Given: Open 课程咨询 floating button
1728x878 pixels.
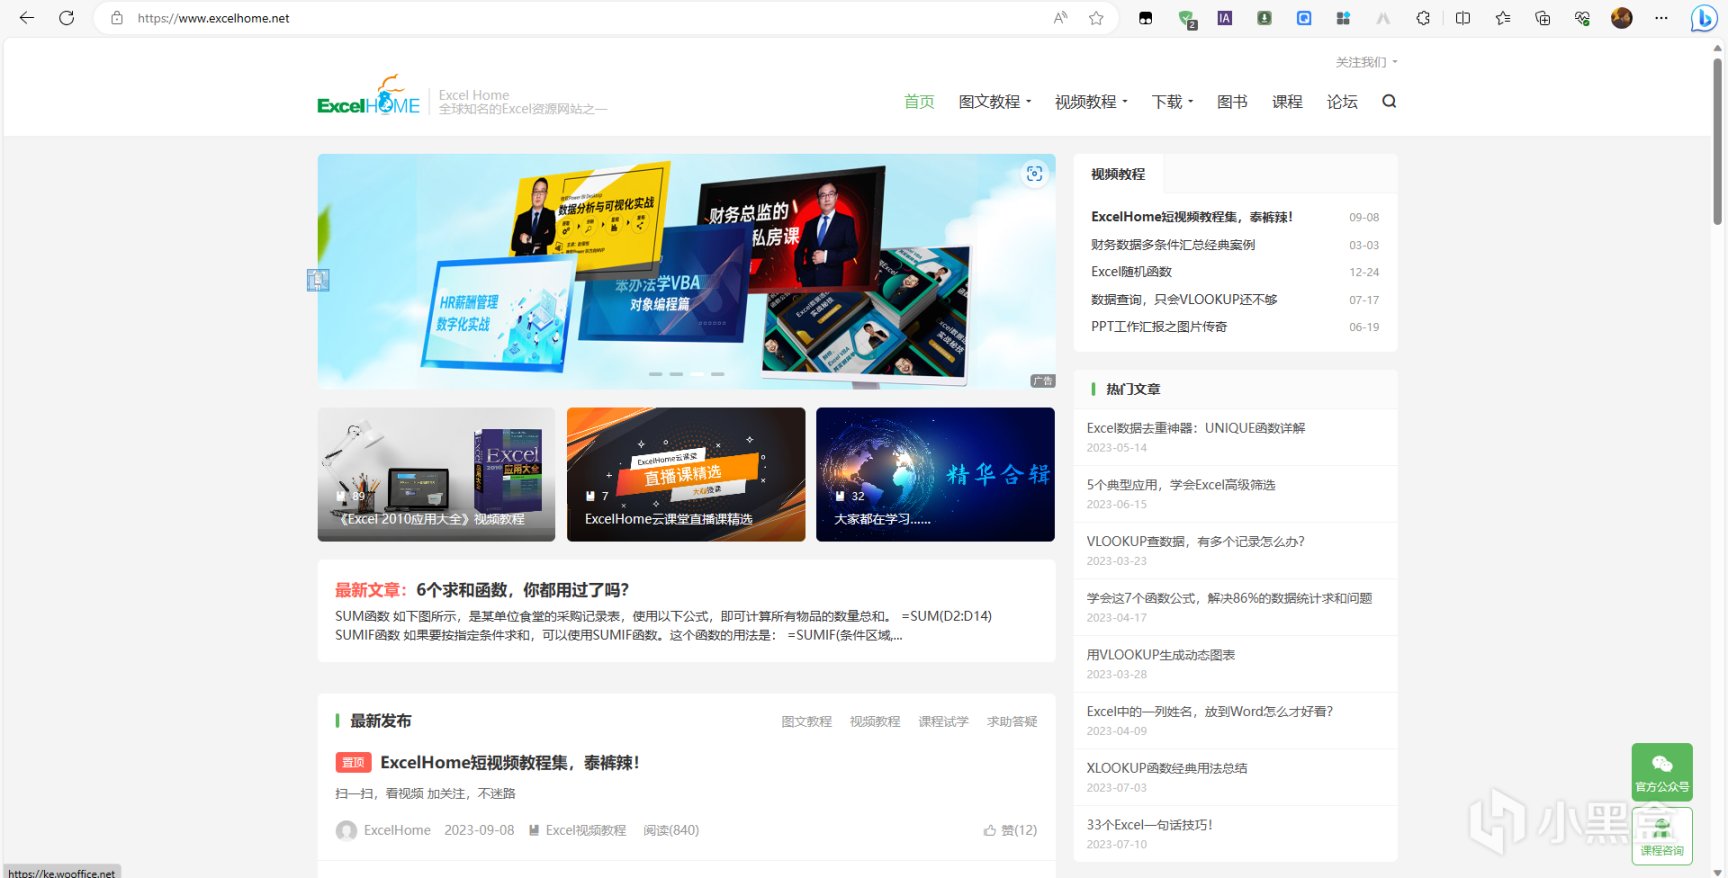Looking at the screenshot, I should [1662, 835].
